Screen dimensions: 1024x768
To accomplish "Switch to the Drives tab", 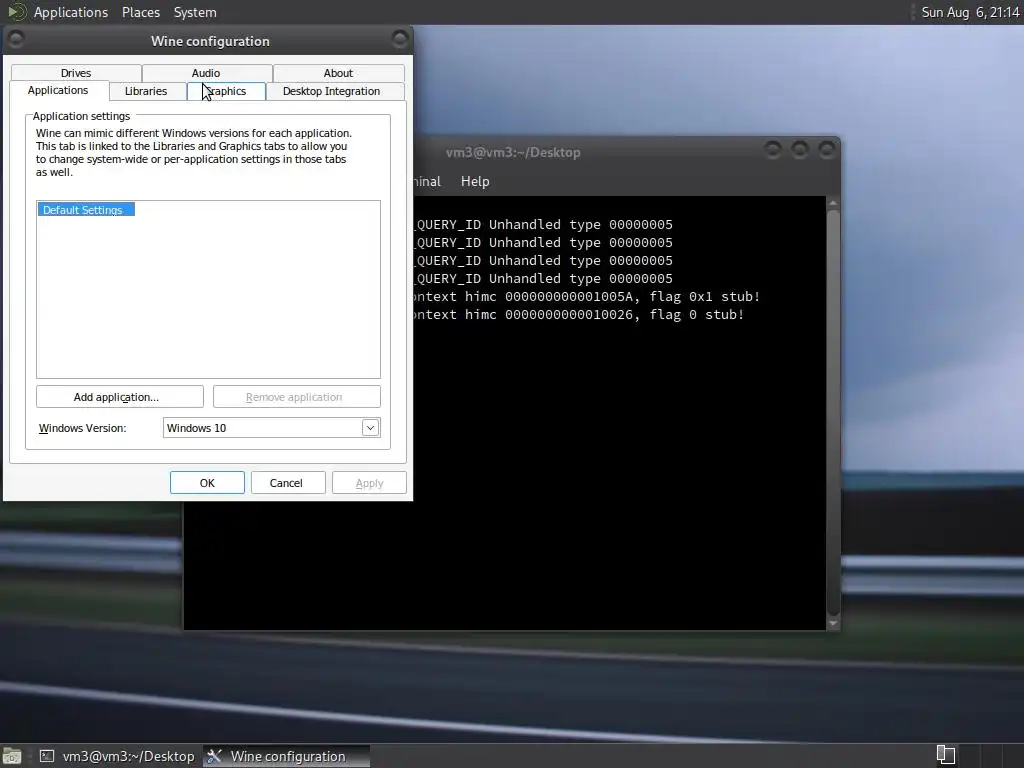I will (76, 73).
